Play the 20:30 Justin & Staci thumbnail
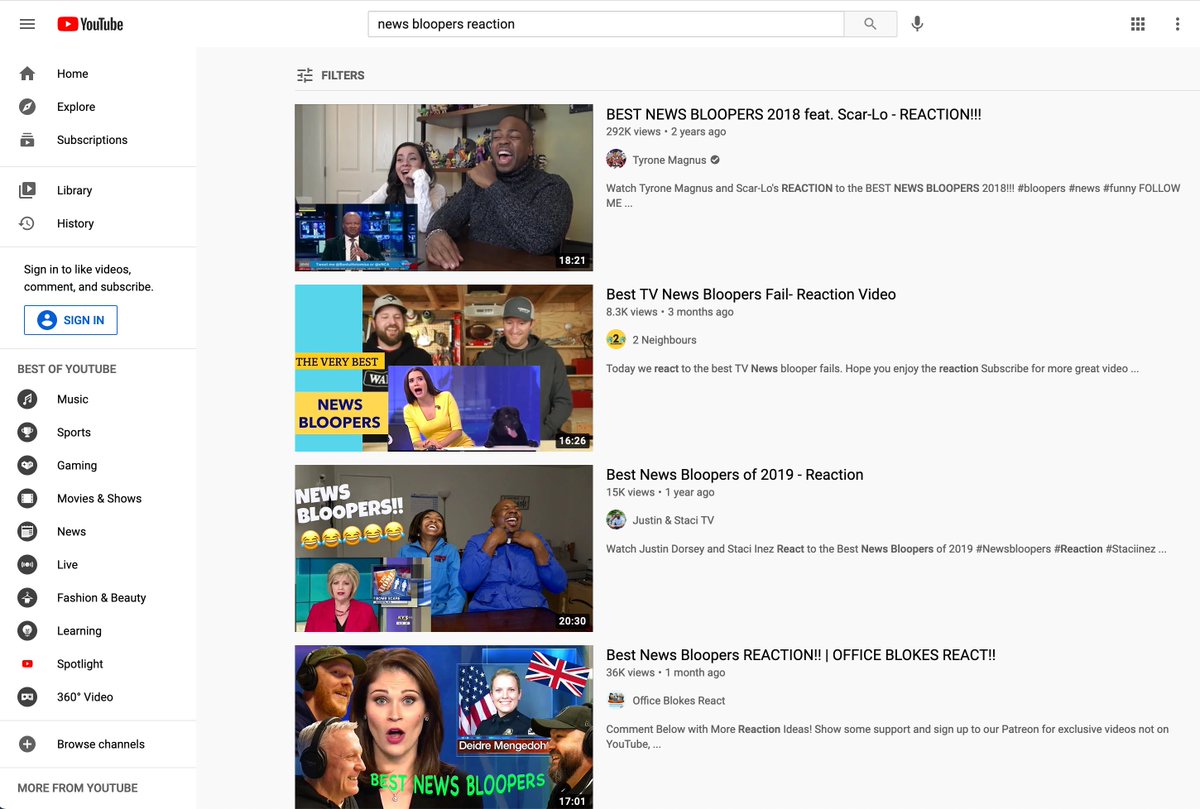 point(444,548)
